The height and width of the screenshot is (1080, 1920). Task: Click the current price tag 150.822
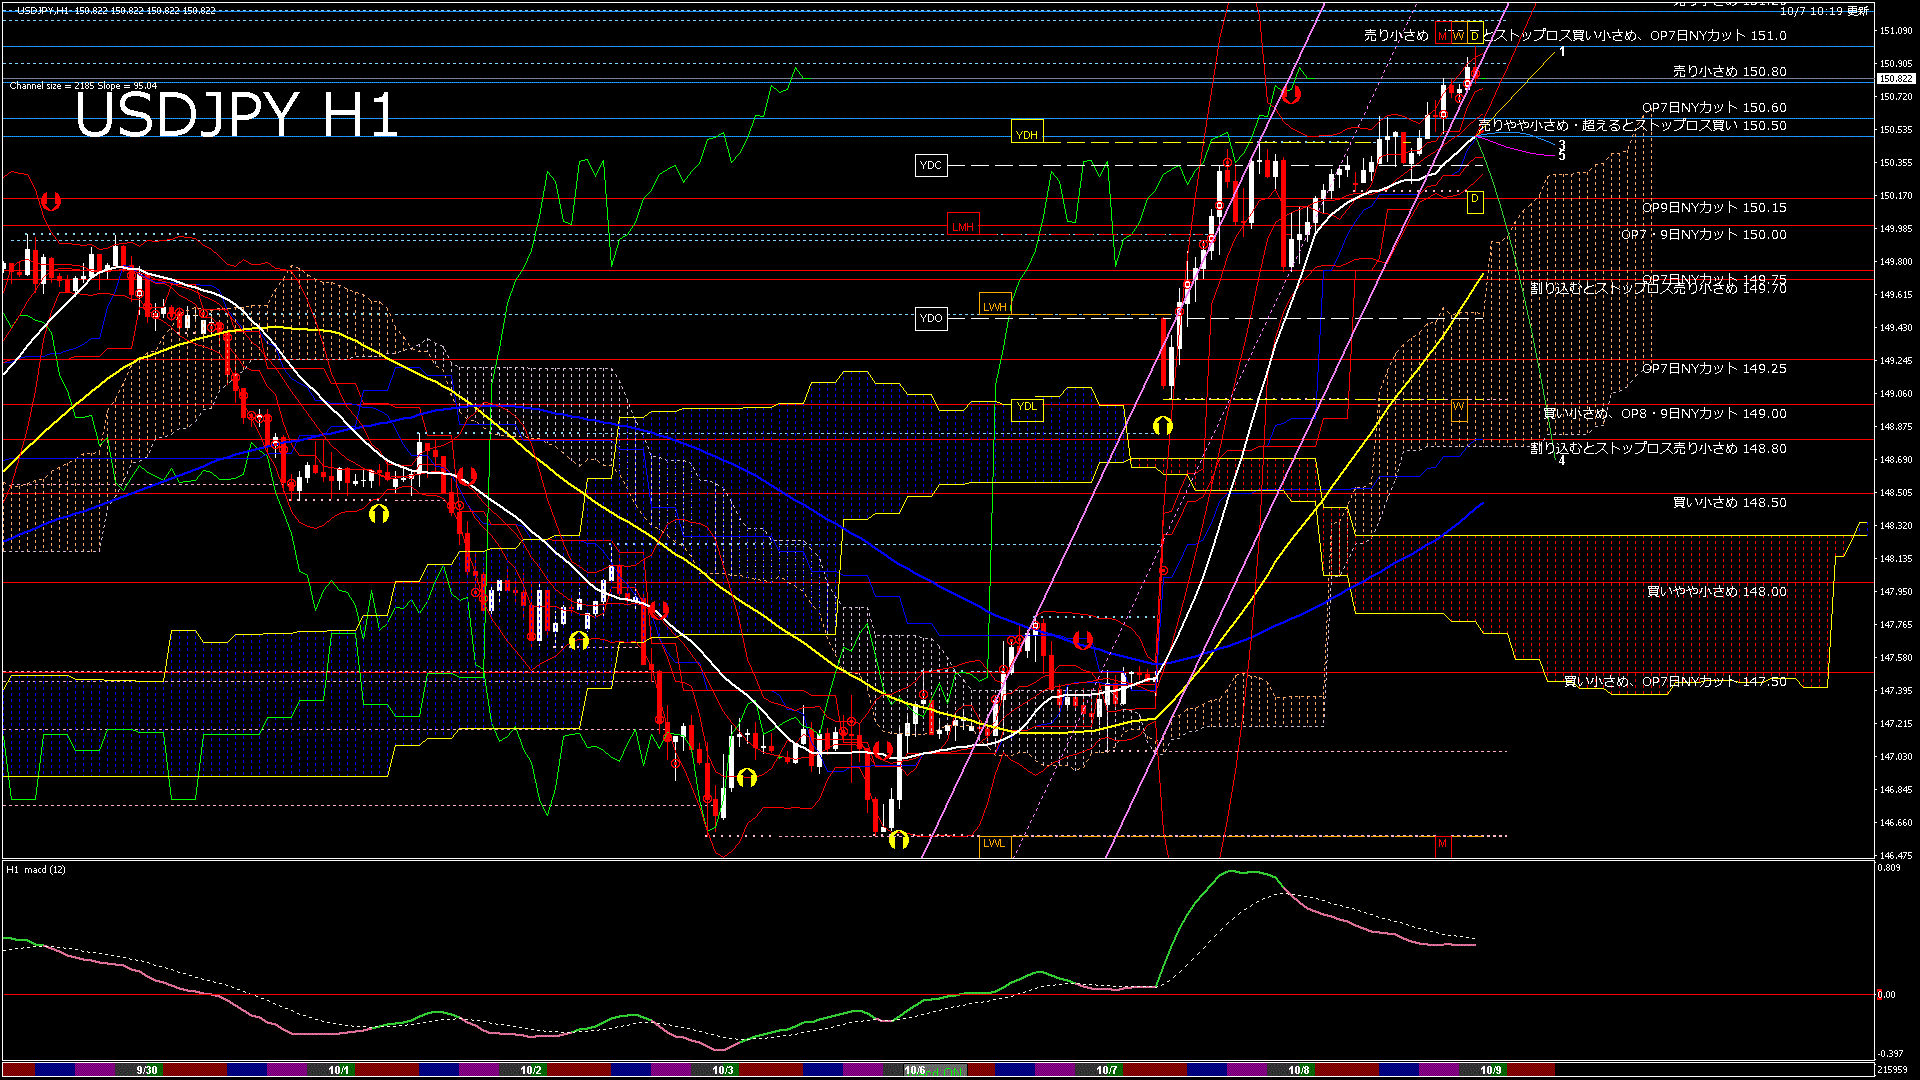click(1895, 78)
